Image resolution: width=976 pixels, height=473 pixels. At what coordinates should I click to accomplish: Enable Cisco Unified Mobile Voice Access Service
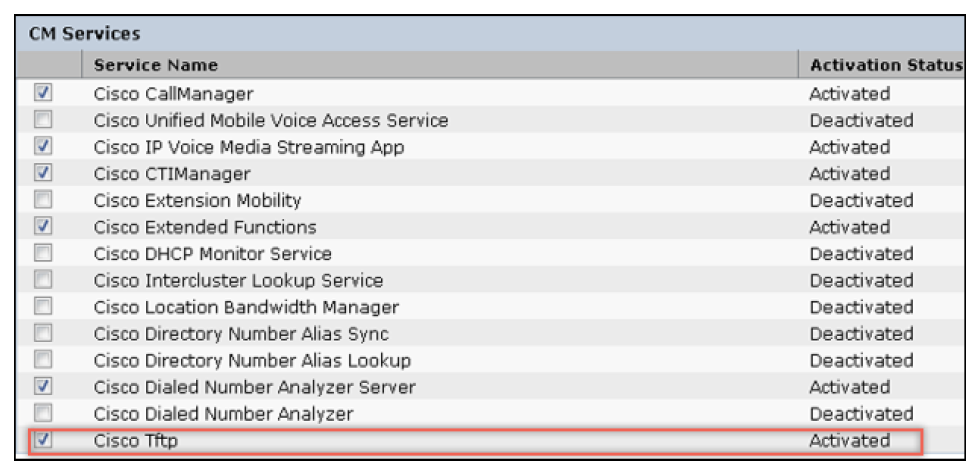43,119
